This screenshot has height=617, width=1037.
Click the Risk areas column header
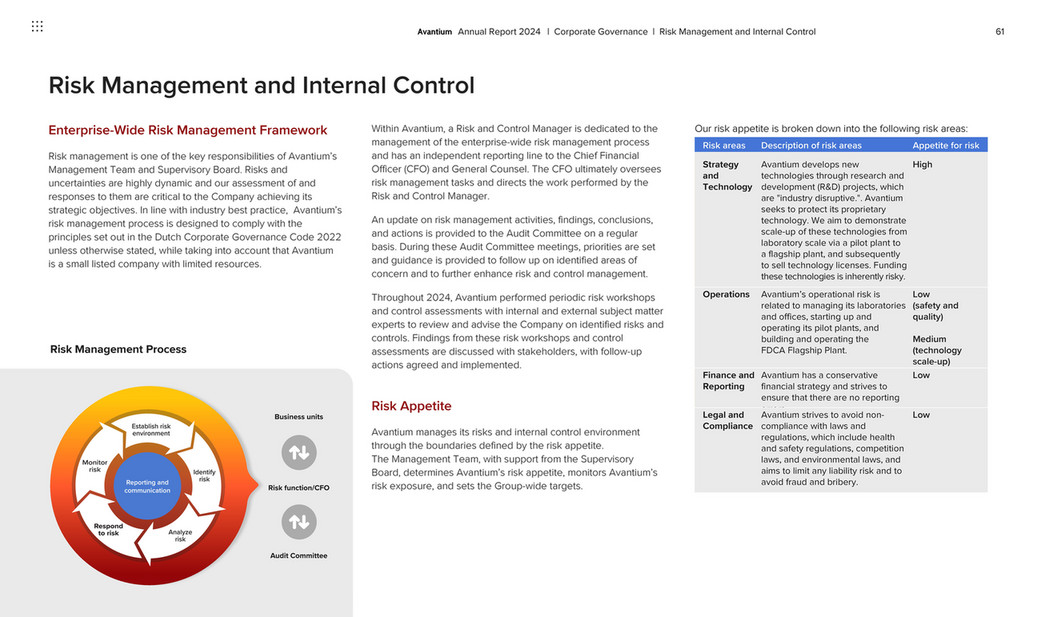(x=724, y=145)
